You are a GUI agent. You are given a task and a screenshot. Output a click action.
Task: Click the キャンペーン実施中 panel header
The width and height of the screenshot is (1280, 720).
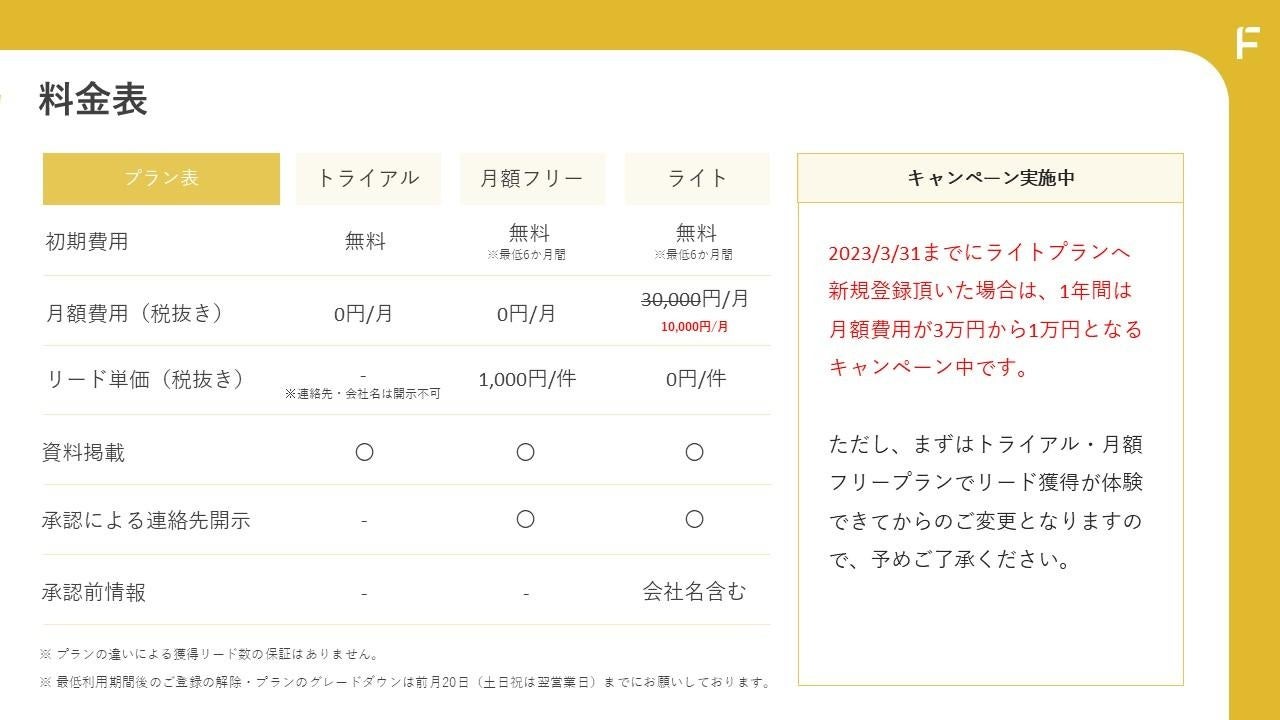990,178
